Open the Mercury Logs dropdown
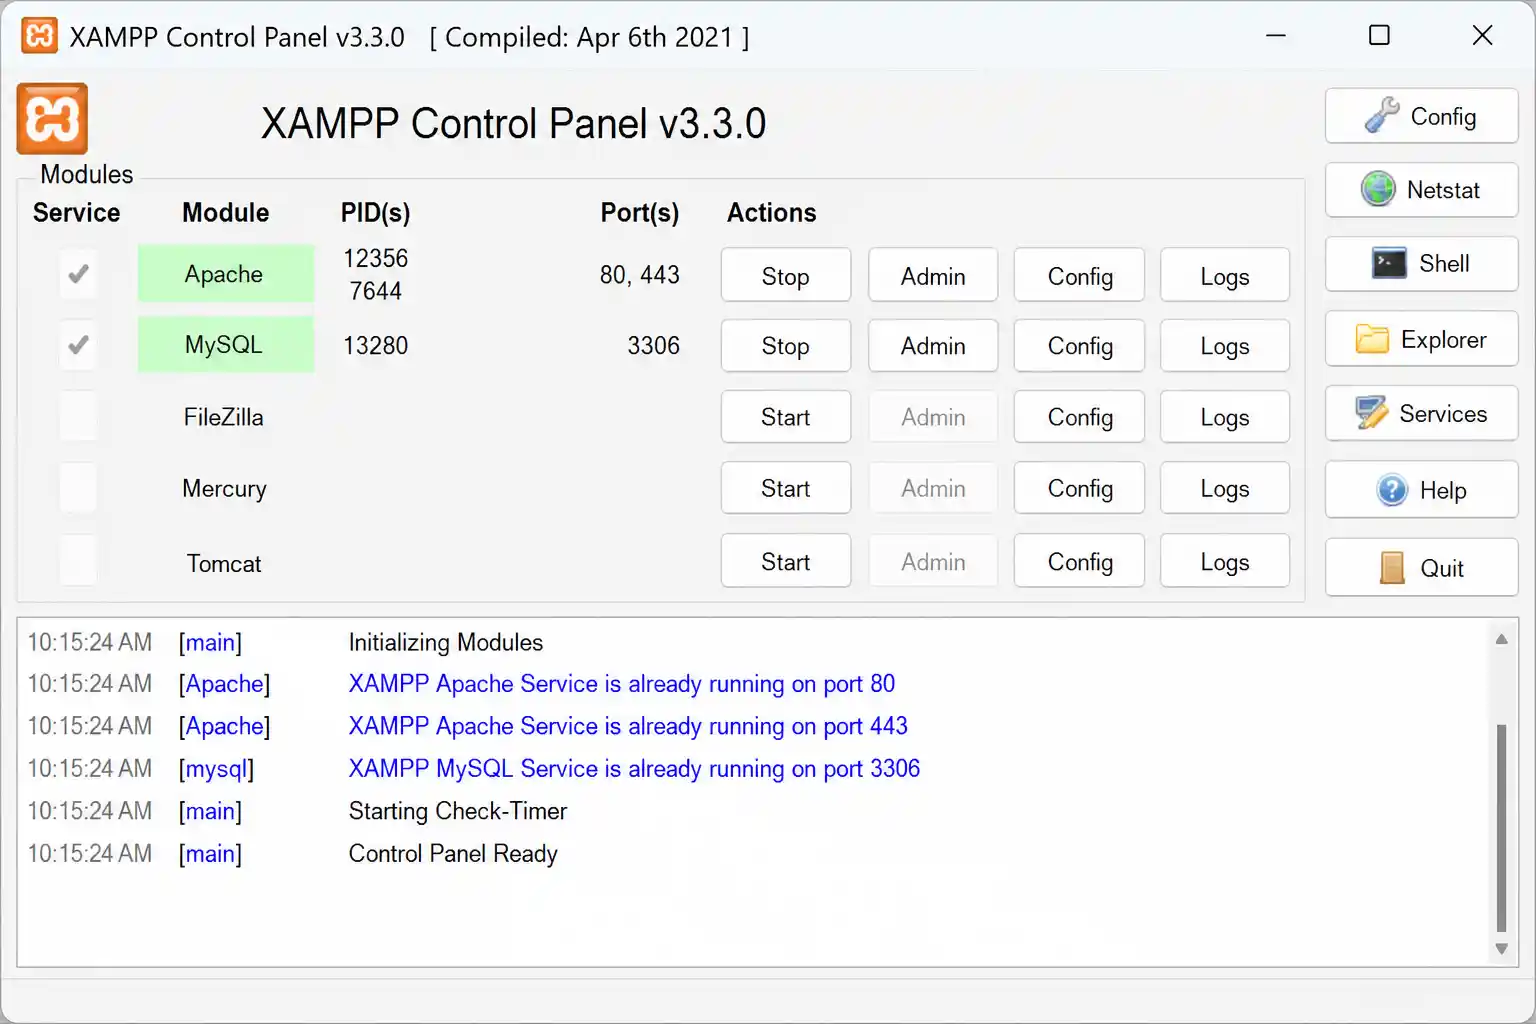This screenshot has height=1024, width=1536. [x=1225, y=488]
